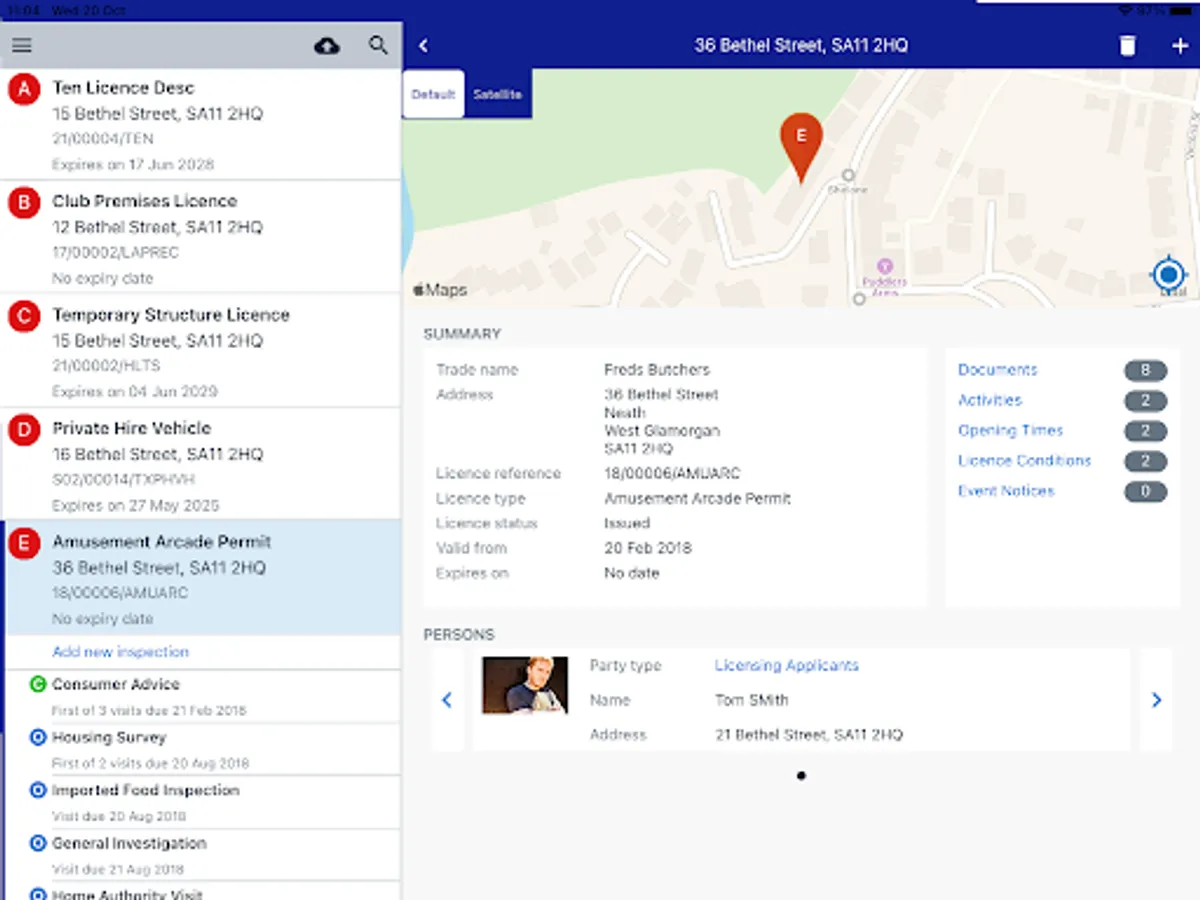The image size is (1200, 900).
Task: Tap the blue Housing Survey status icon
Action: [x=38, y=738]
